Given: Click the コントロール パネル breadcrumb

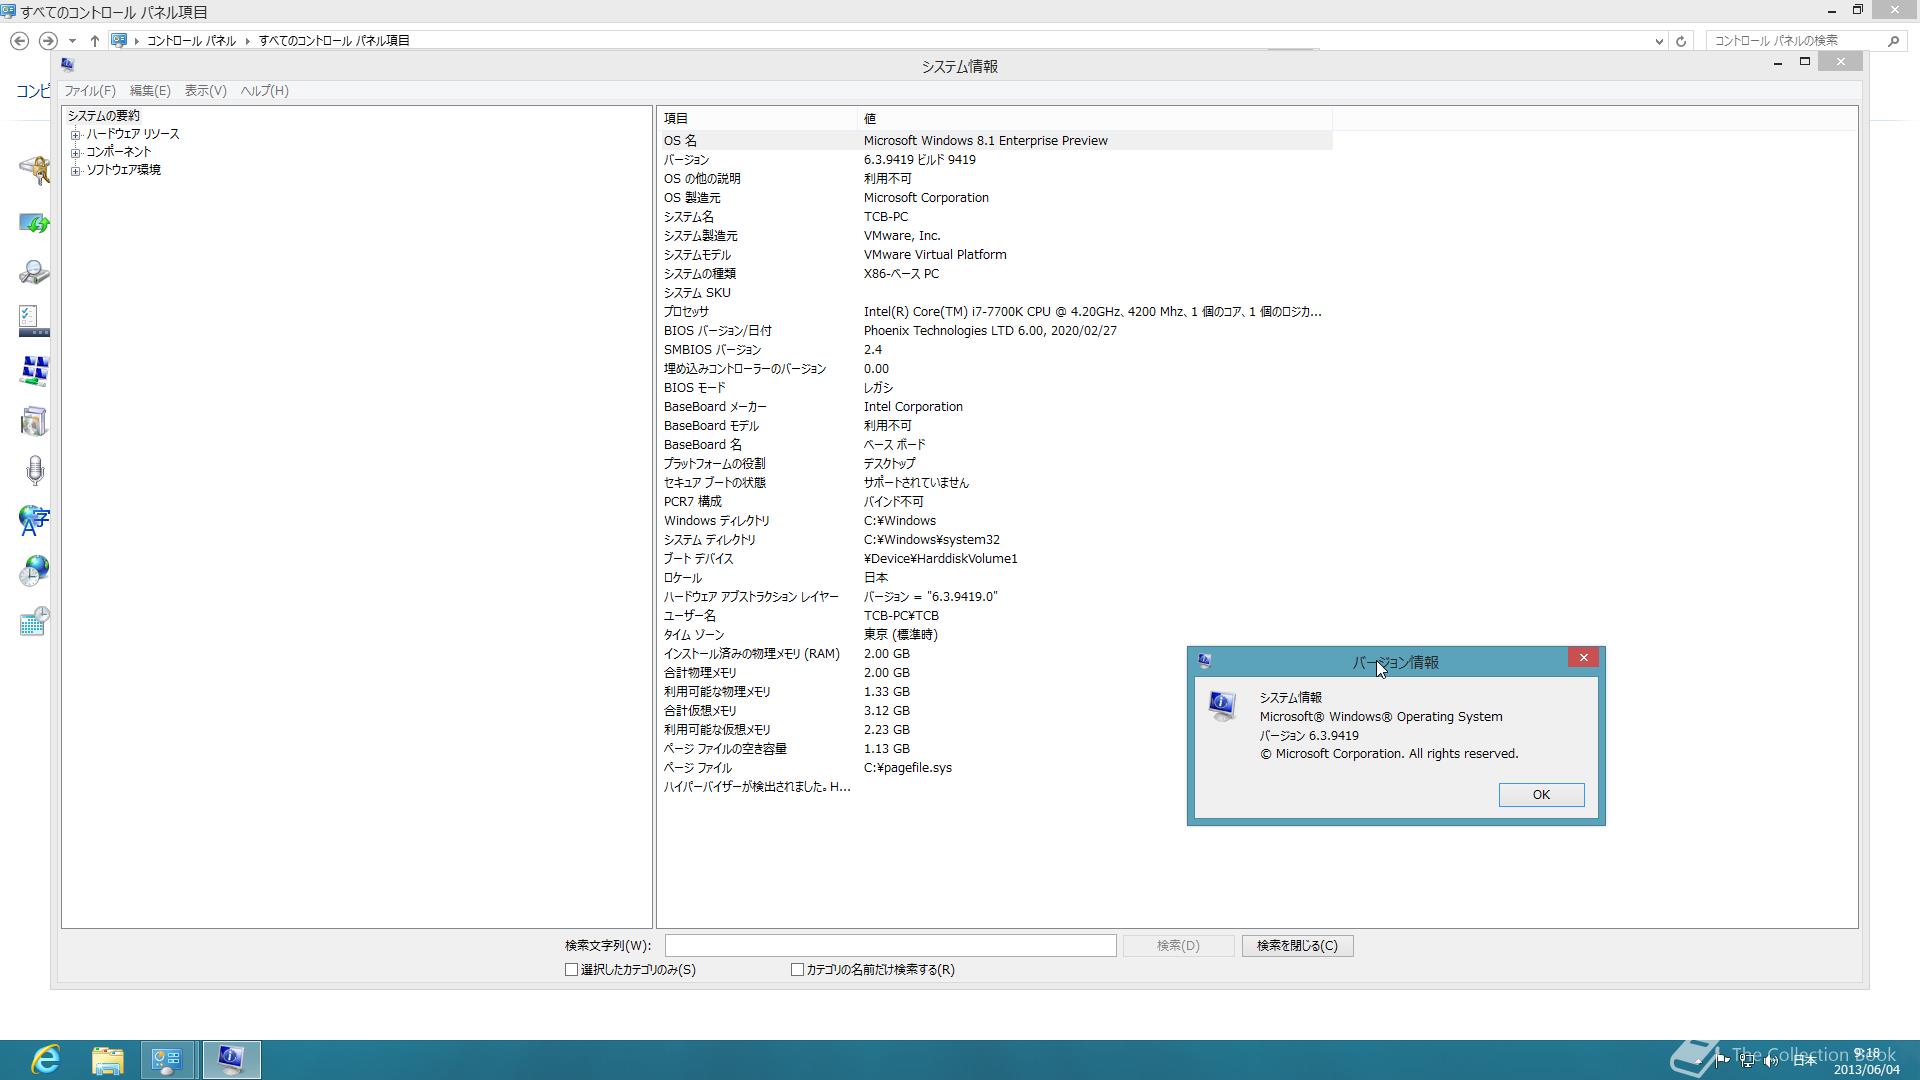Looking at the screenshot, I should click(191, 41).
